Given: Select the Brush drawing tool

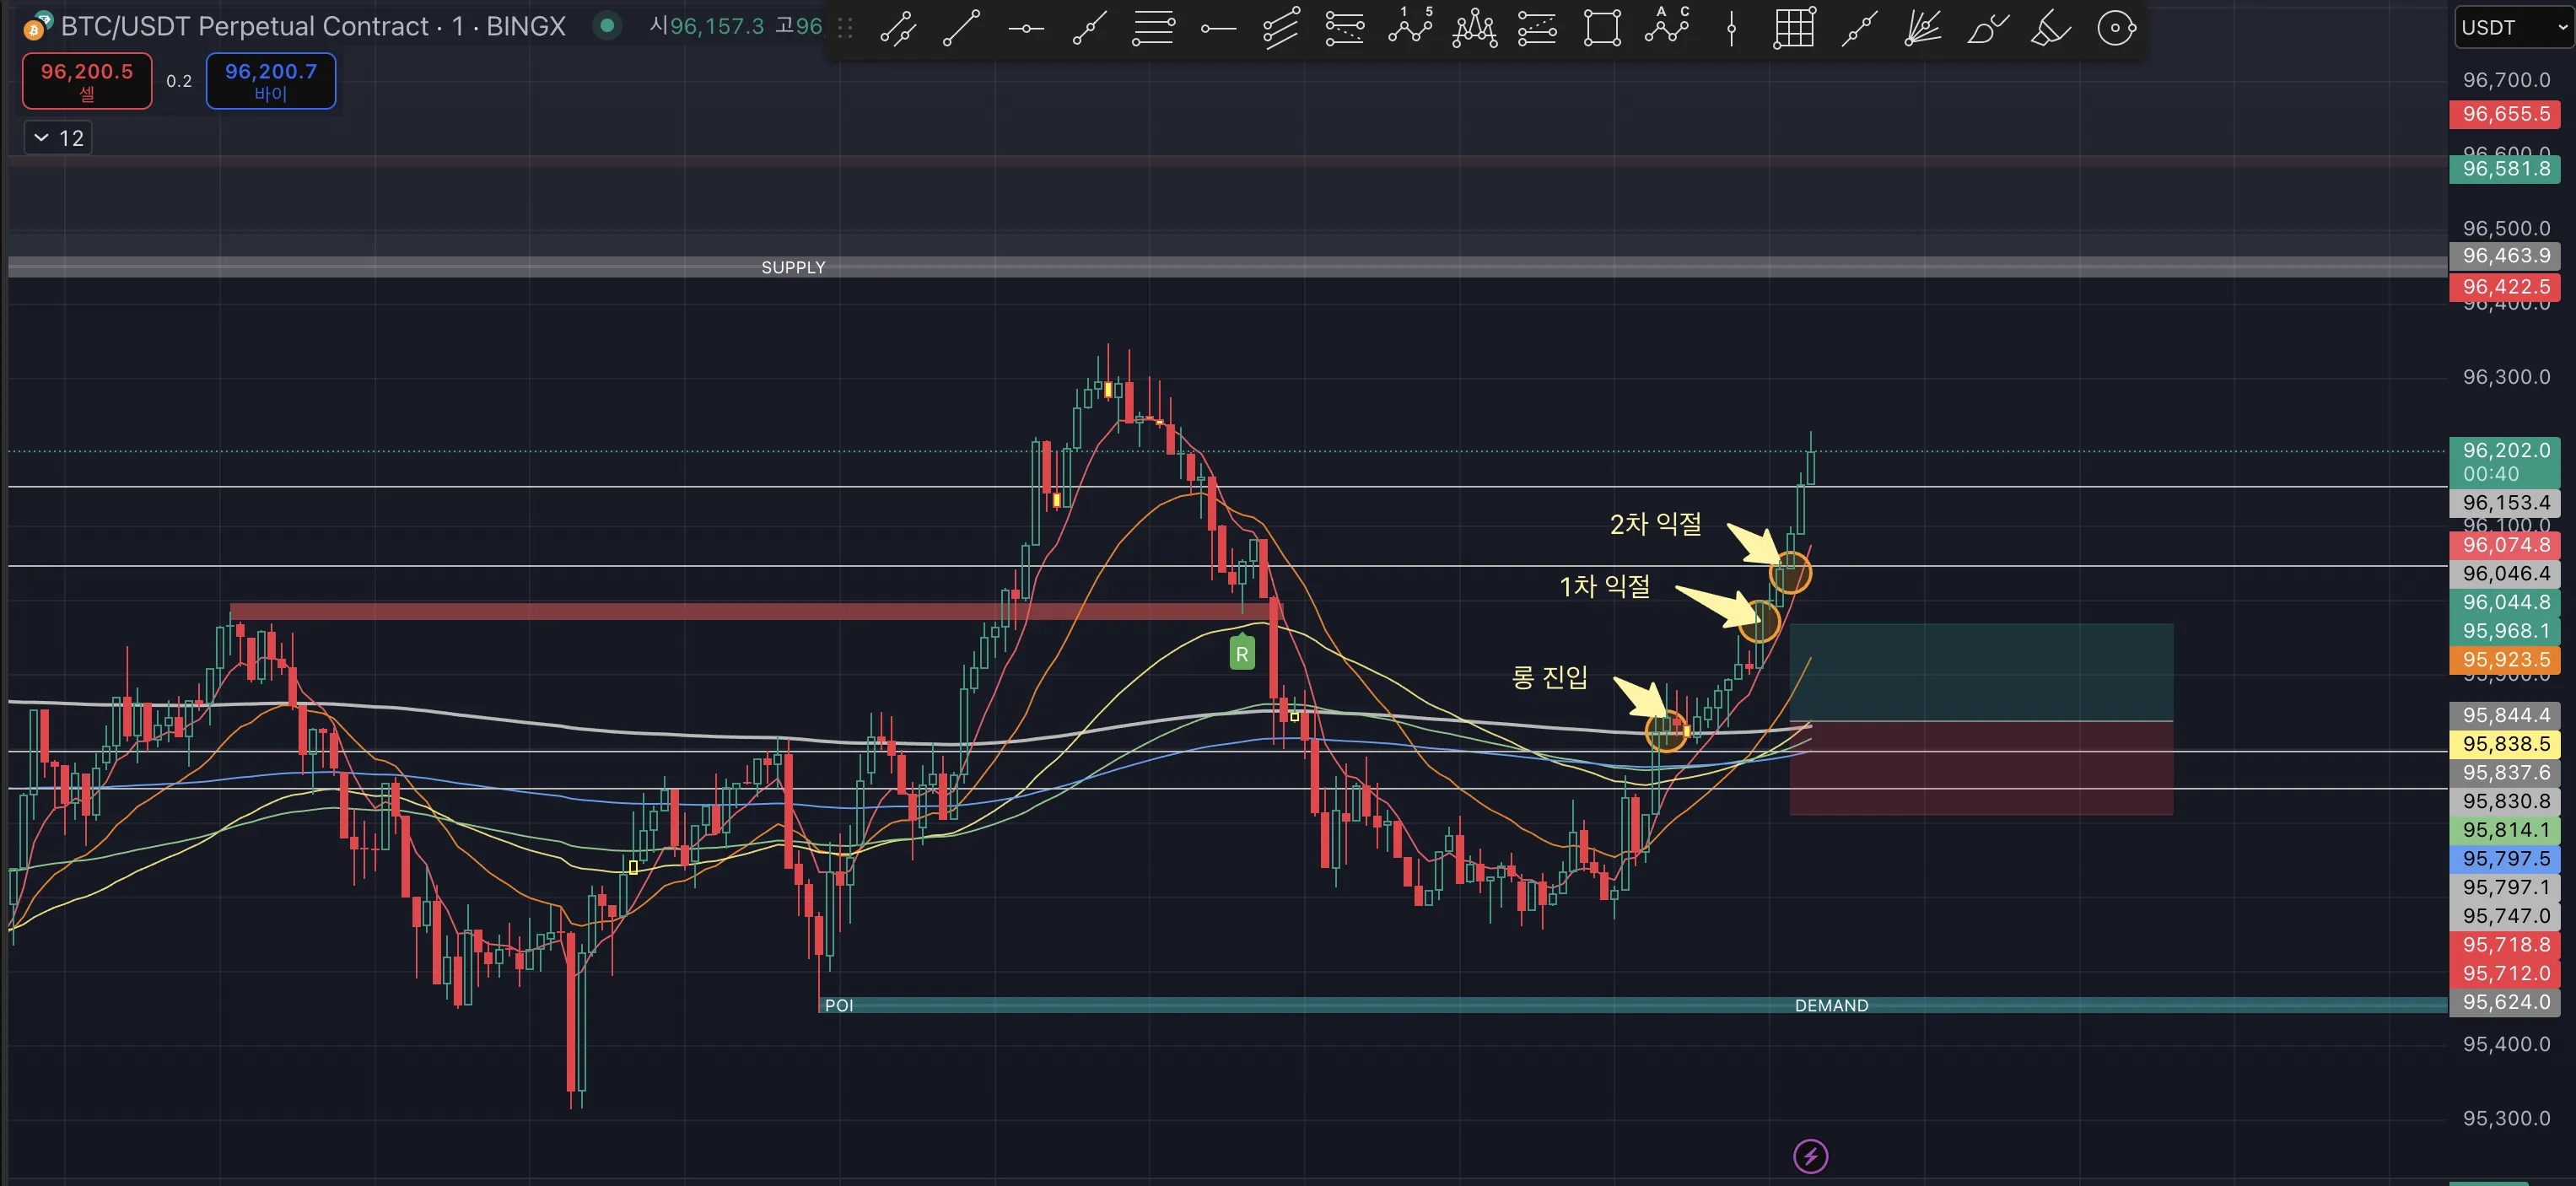Looking at the screenshot, I should tap(1987, 27).
